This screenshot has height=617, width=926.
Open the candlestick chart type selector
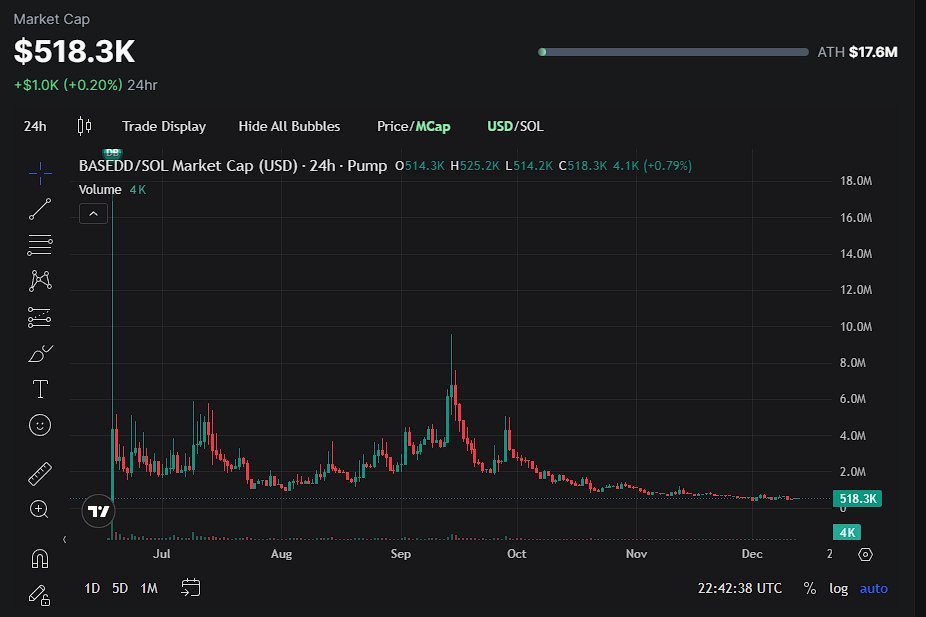click(84, 126)
